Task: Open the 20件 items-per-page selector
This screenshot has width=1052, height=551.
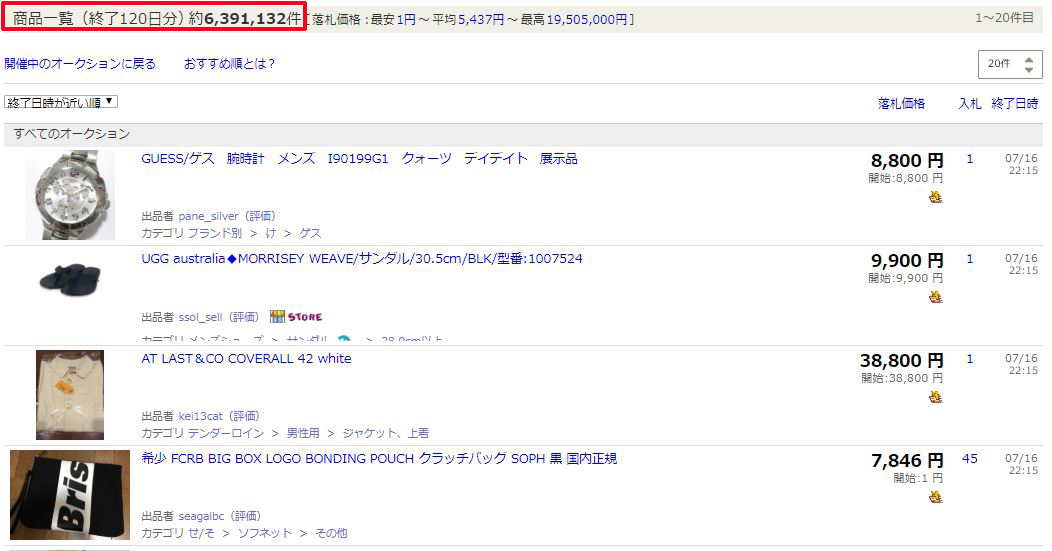Action: (x=1010, y=64)
